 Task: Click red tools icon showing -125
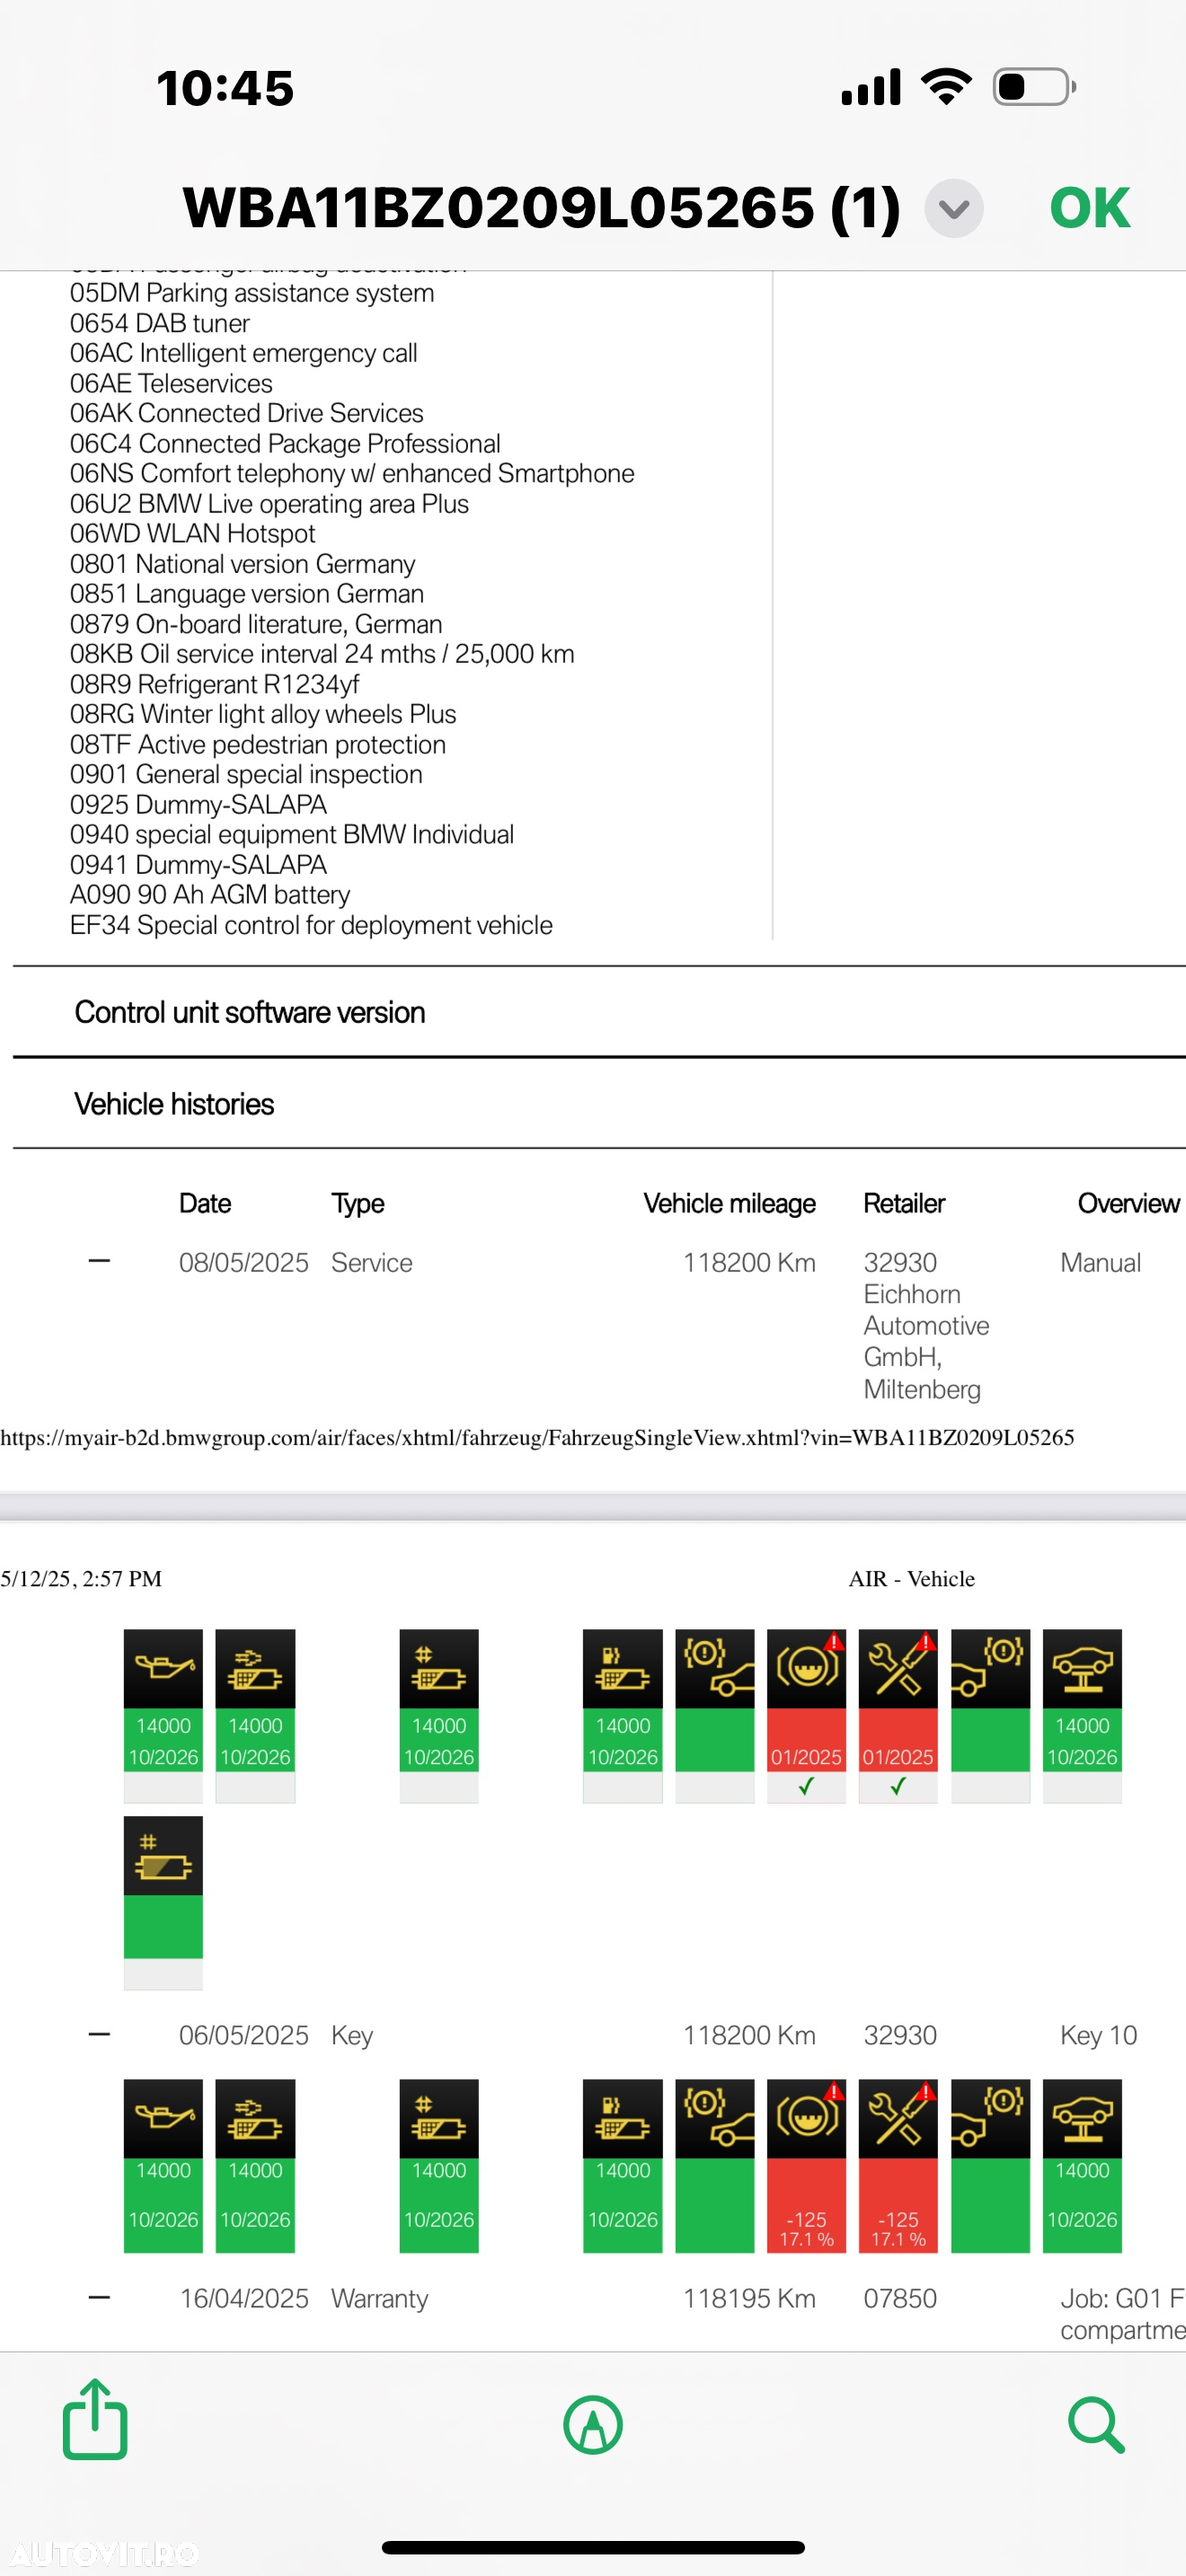[x=898, y=2166]
